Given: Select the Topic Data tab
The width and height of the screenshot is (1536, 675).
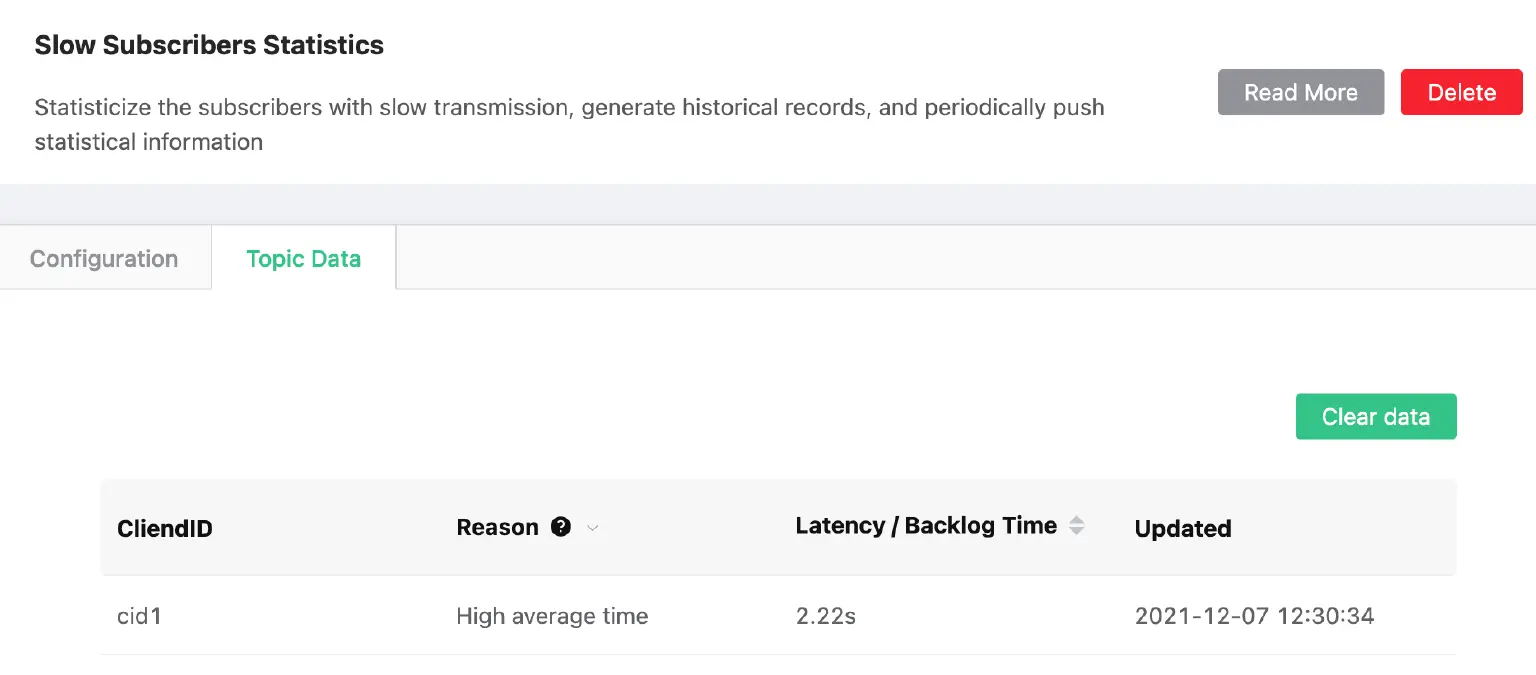Looking at the screenshot, I should pyautogui.click(x=303, y=258).
